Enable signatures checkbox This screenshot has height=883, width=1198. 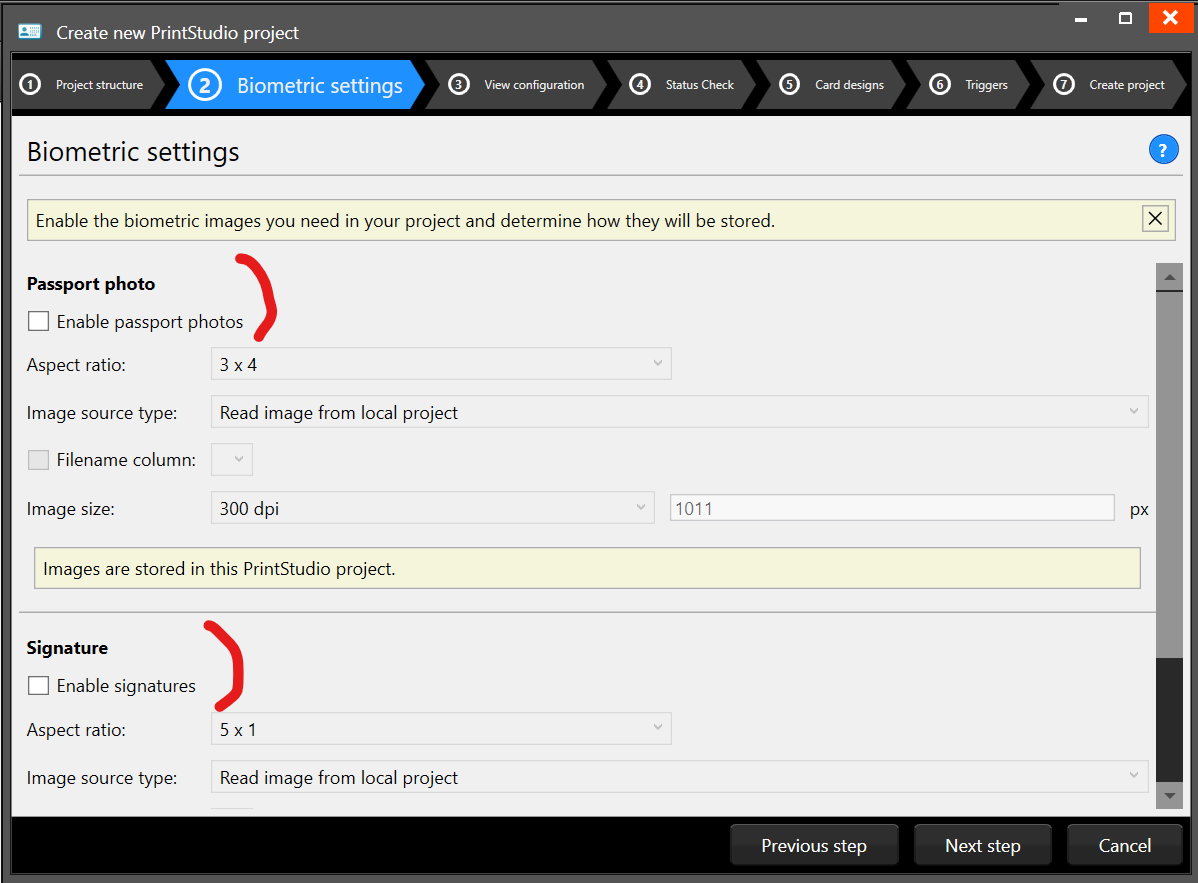coord(38,685)
